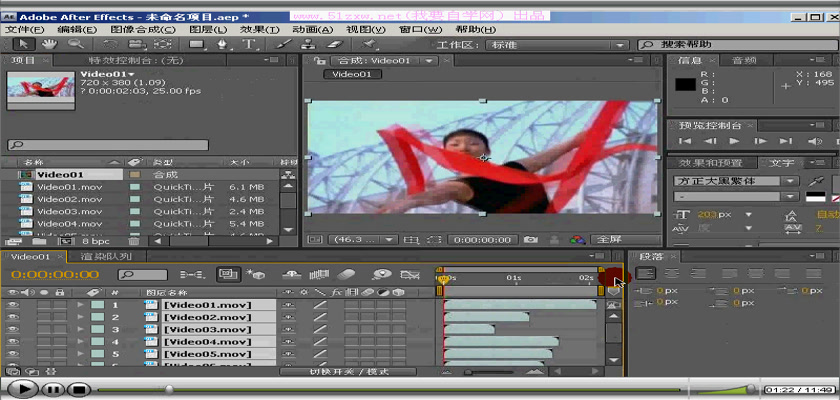Click the motion blur enable icon in timeline
The width and height of the screenshot is (840, 400).
(347, 275)
